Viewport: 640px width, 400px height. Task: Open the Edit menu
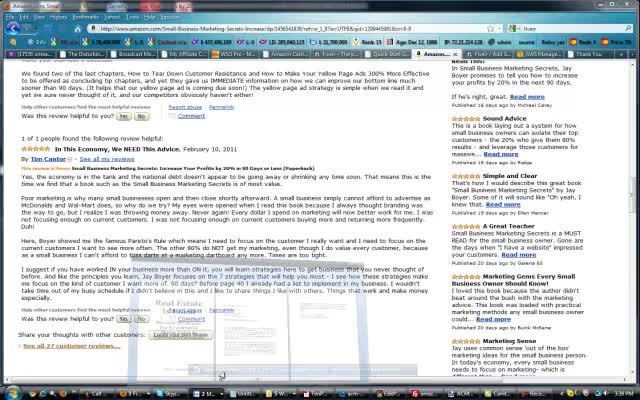point(24,17)
